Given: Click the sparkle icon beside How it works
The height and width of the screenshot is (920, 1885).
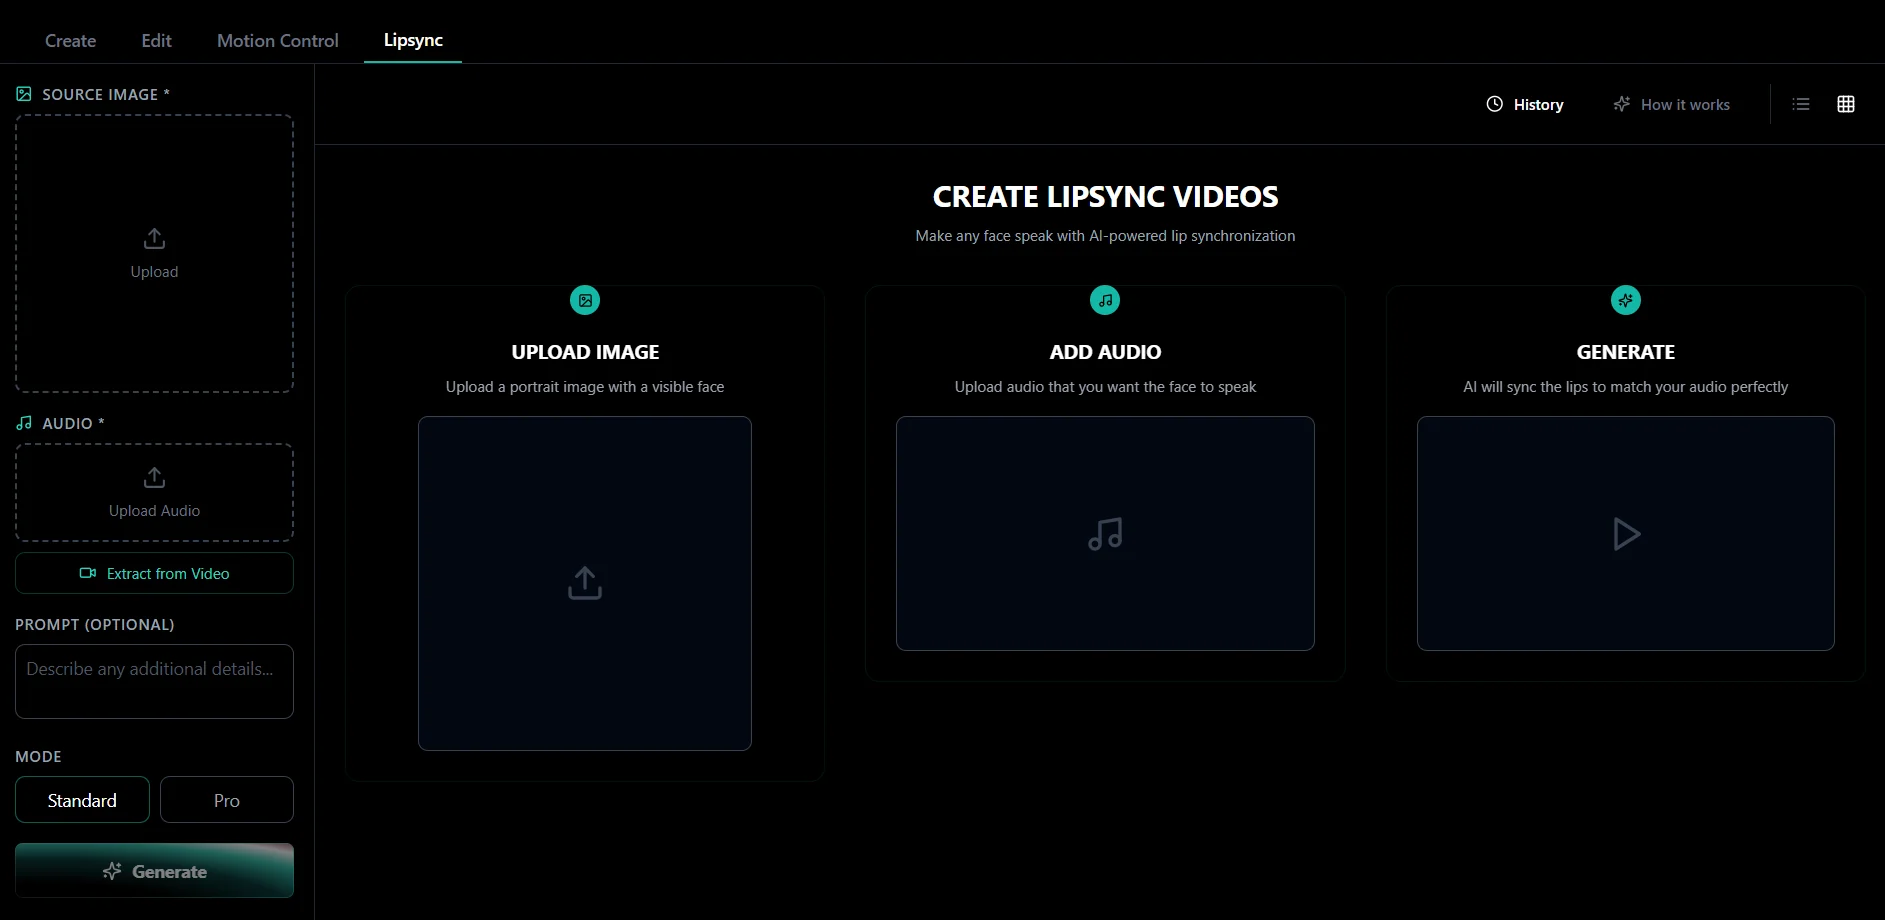Looking at the screenshot, I should (1622, 104).
